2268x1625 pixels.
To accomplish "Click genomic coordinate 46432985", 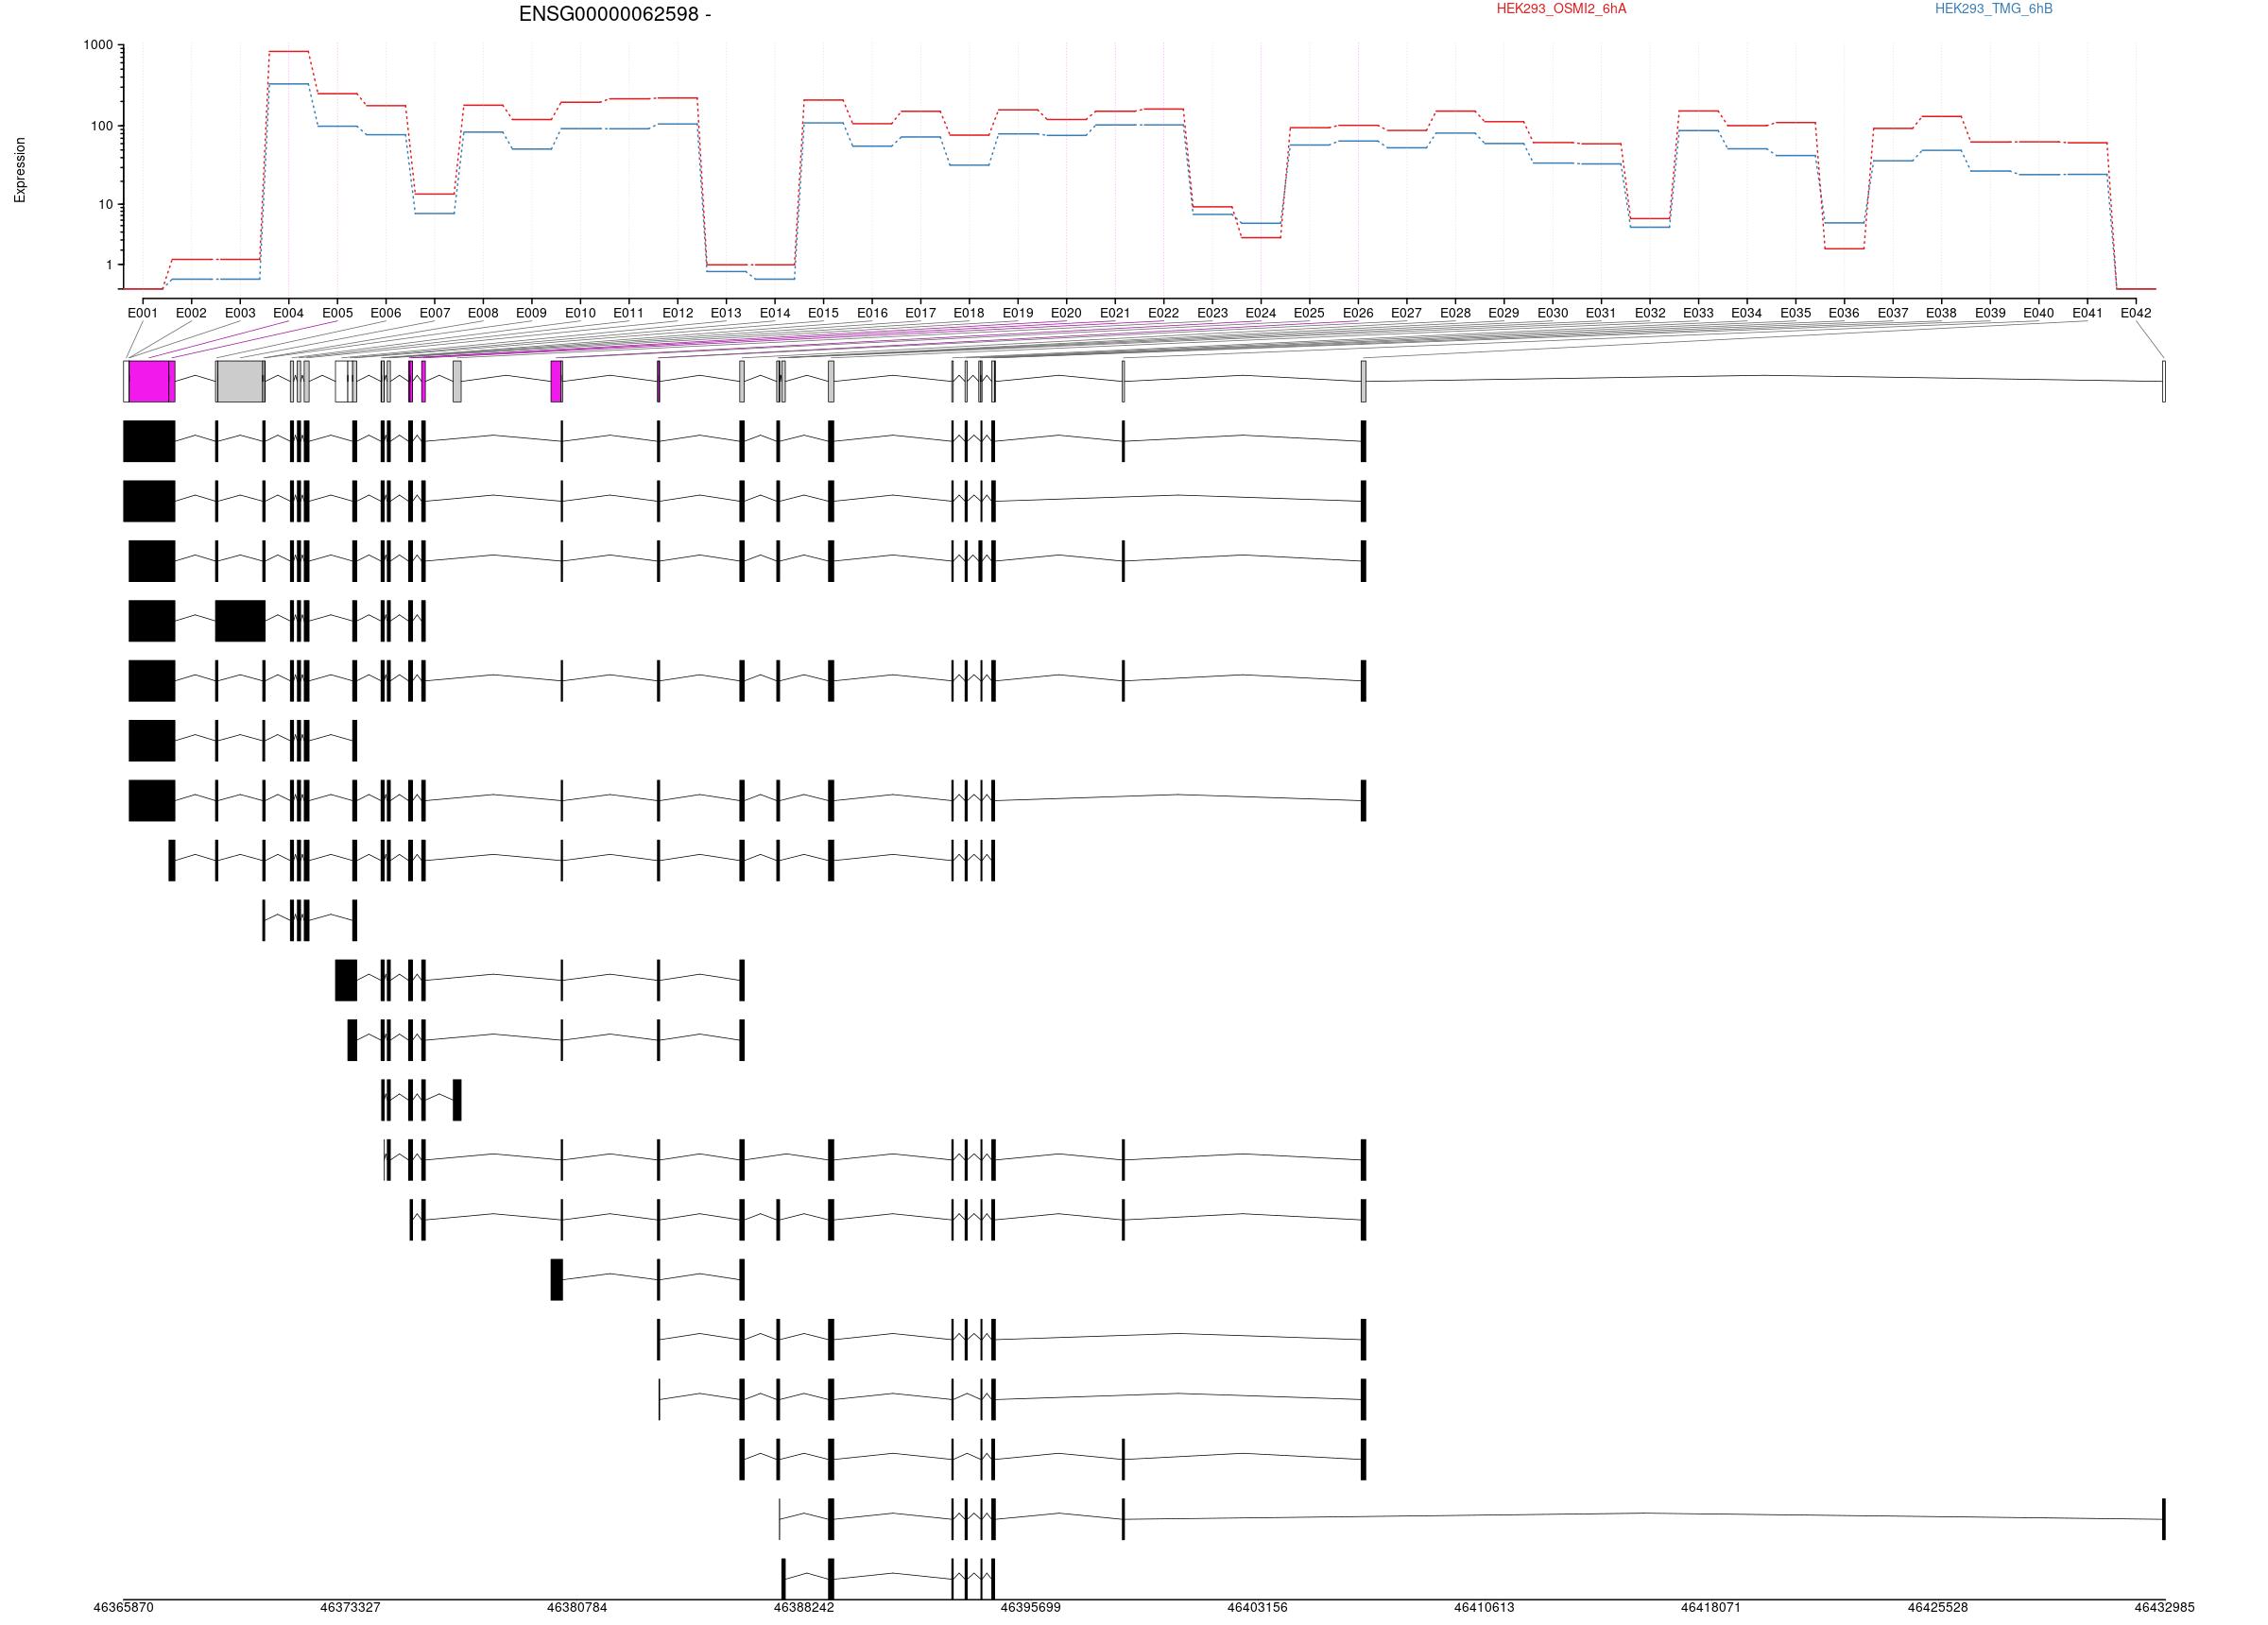I will click(x=2165, y=1608).
